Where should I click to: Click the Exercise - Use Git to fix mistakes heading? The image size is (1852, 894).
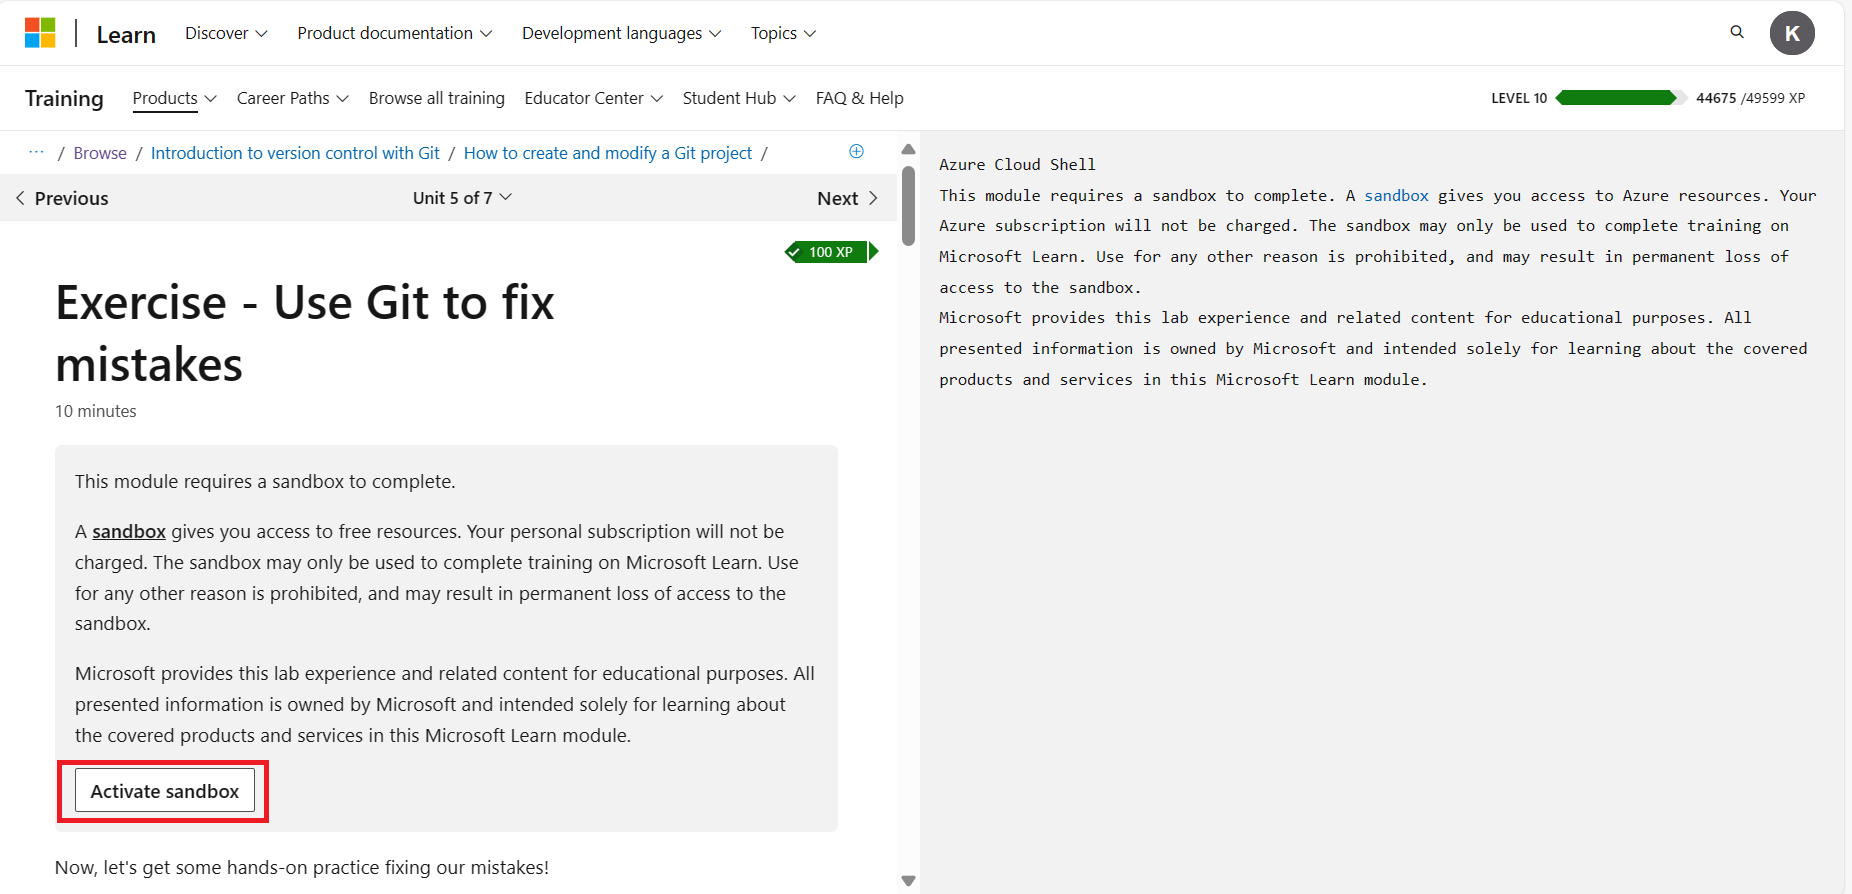(305, 333)
